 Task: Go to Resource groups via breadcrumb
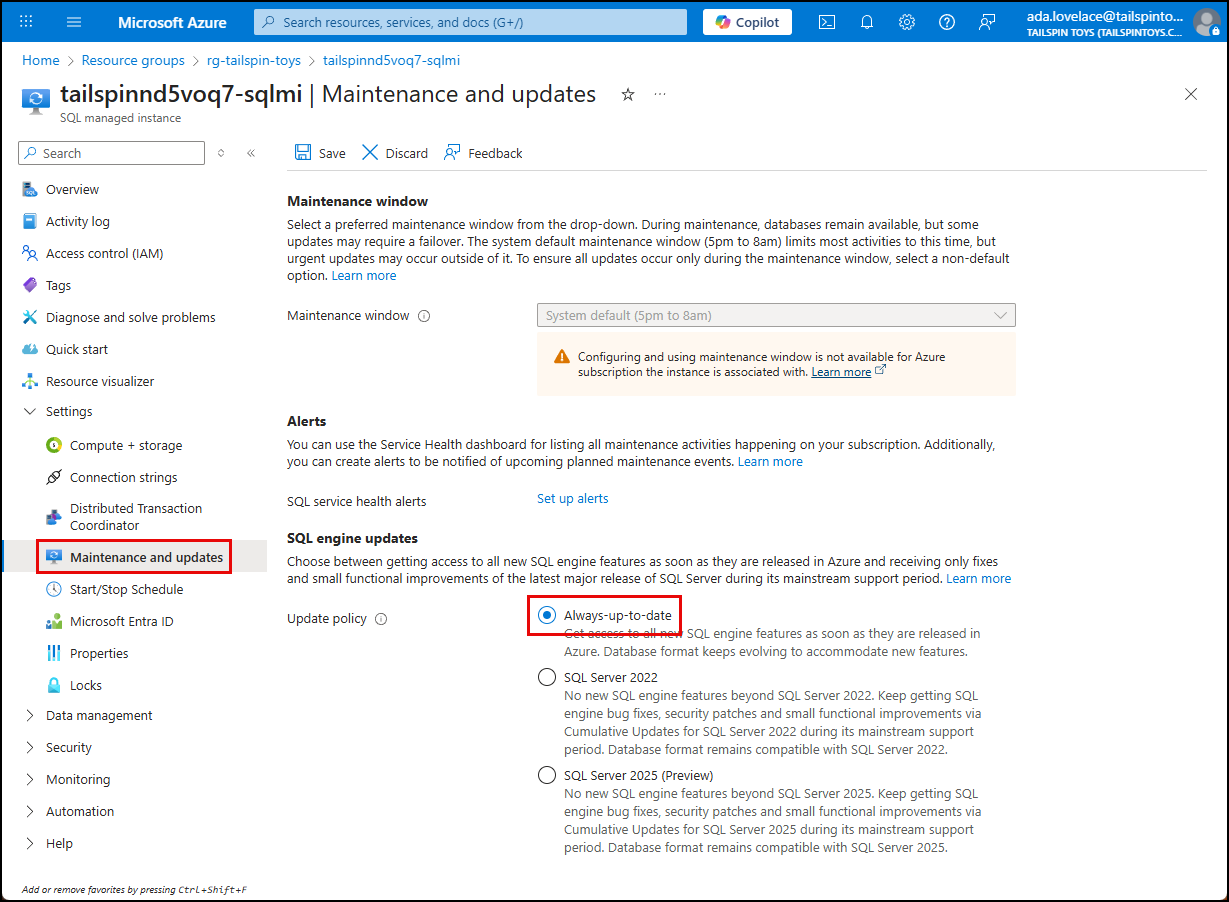tap(132, 60)
